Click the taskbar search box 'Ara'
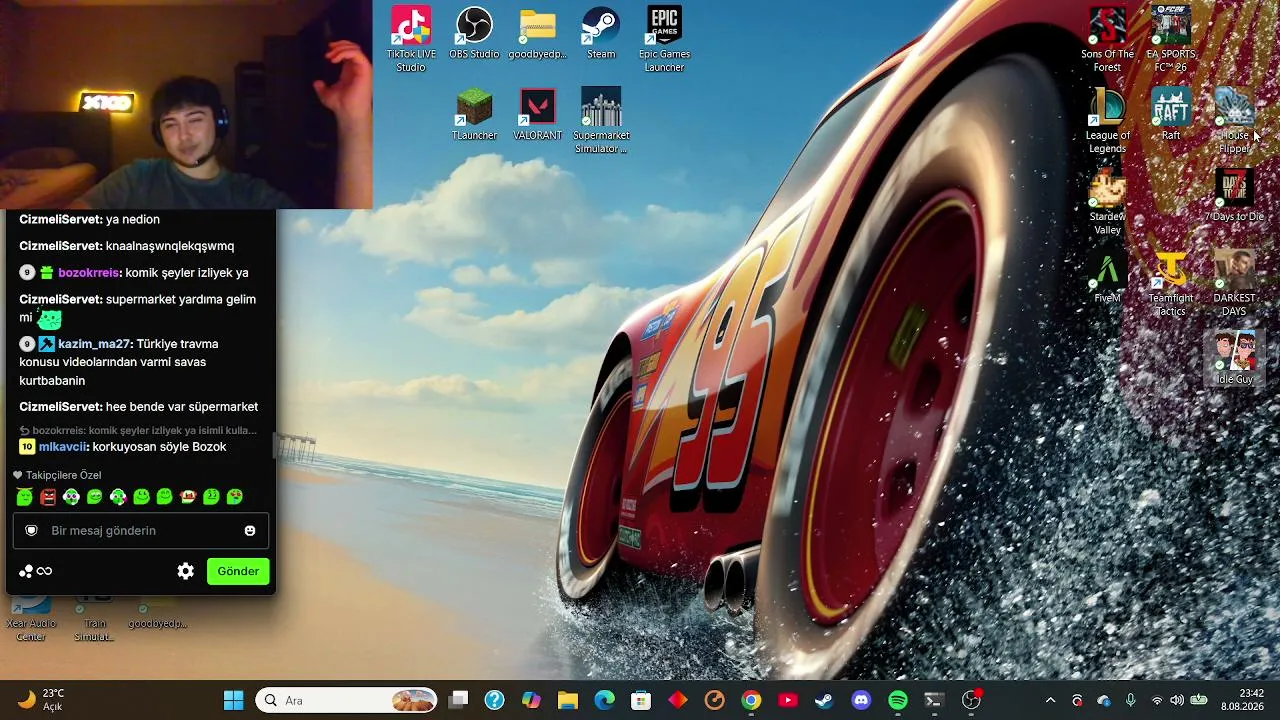 tap(347, 701)
